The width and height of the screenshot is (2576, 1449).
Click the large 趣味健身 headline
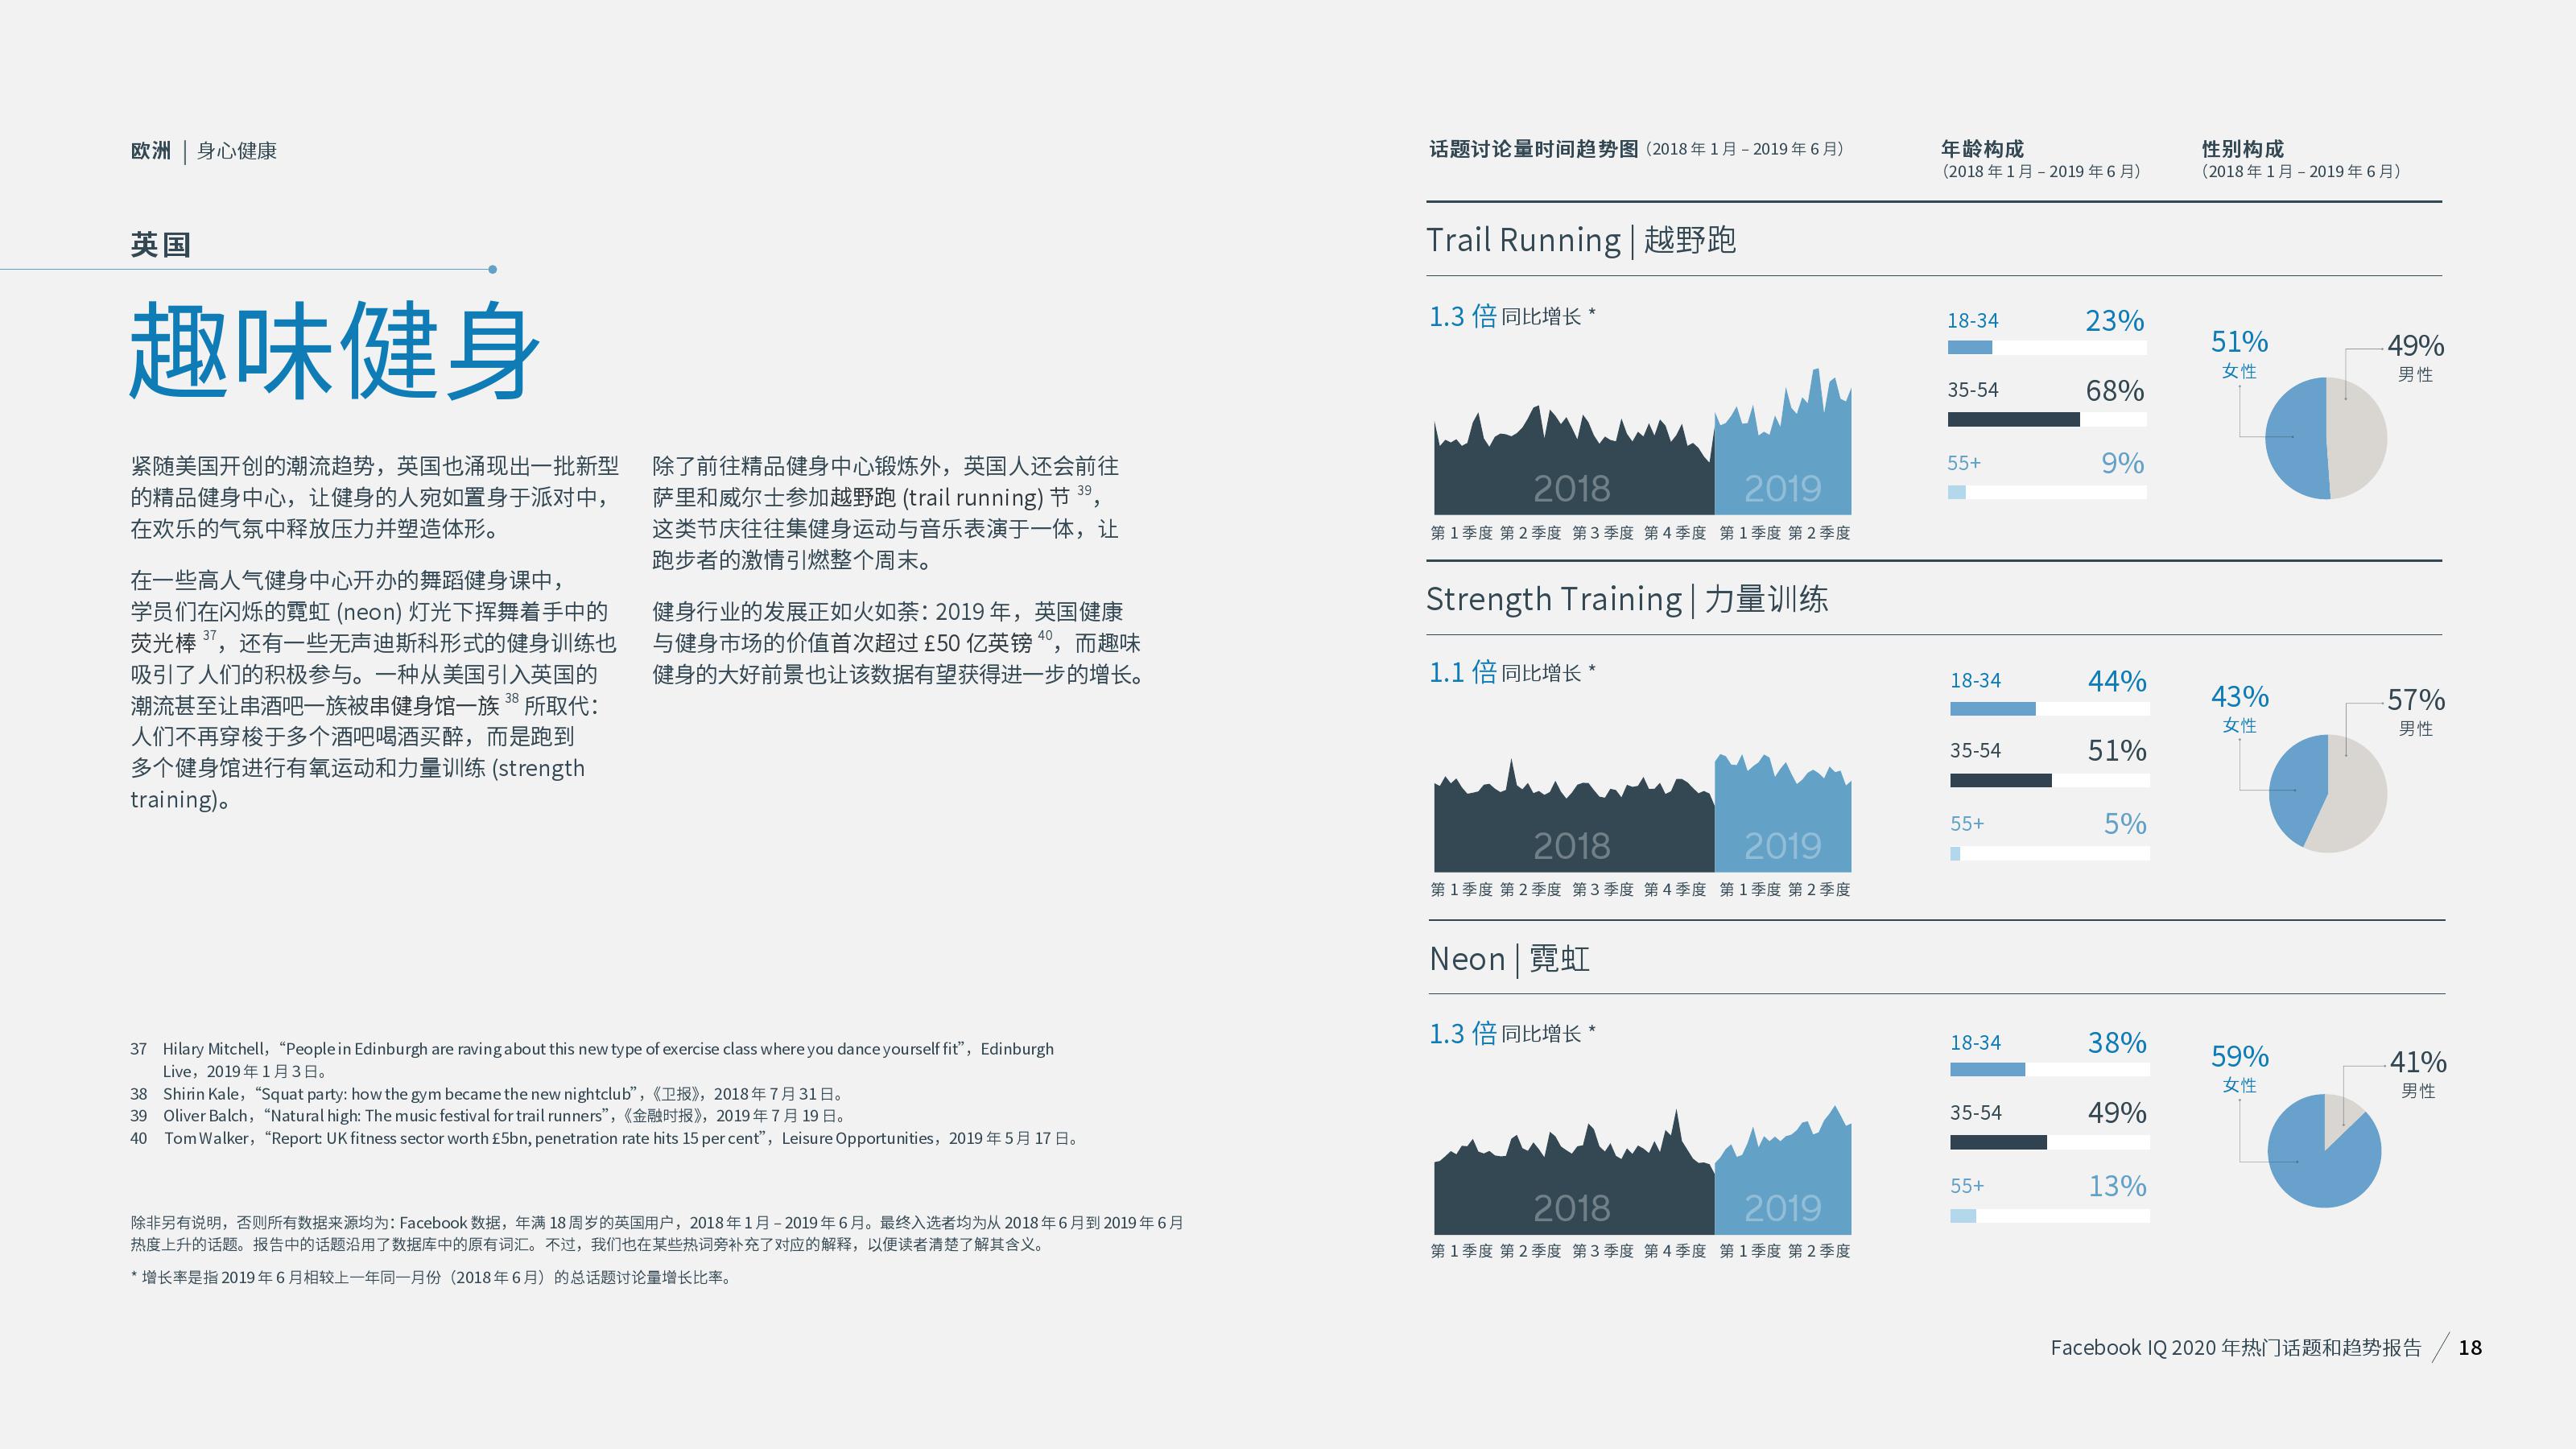(335, 352)
